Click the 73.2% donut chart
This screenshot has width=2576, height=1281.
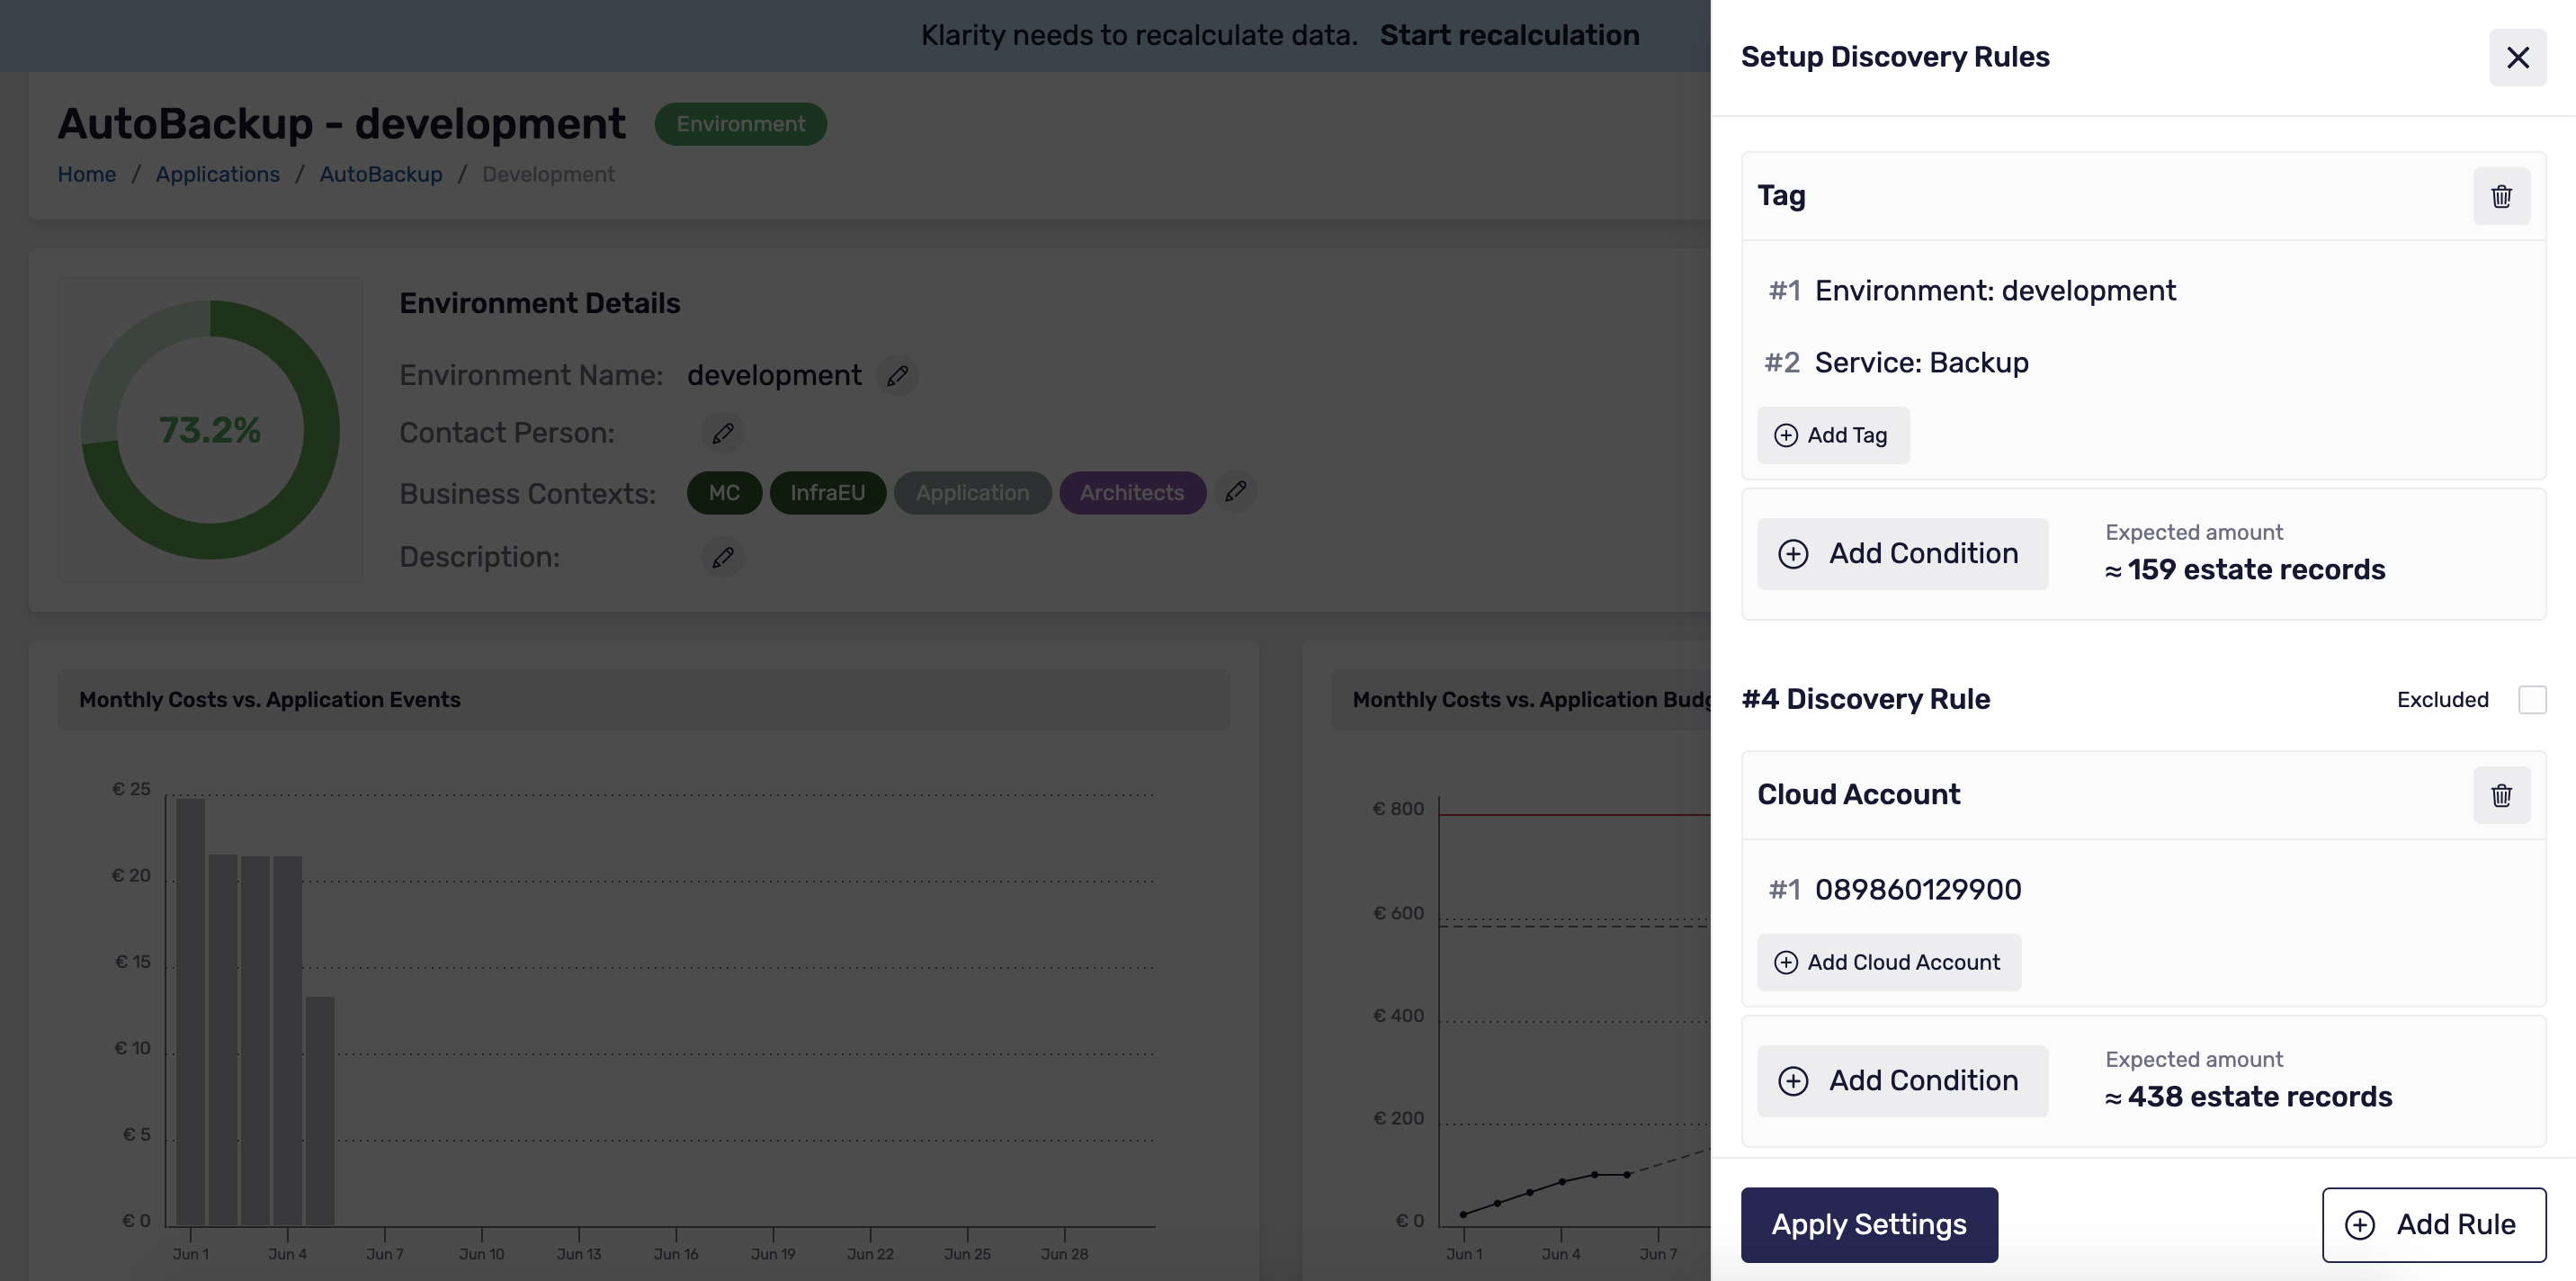point(210,430)
